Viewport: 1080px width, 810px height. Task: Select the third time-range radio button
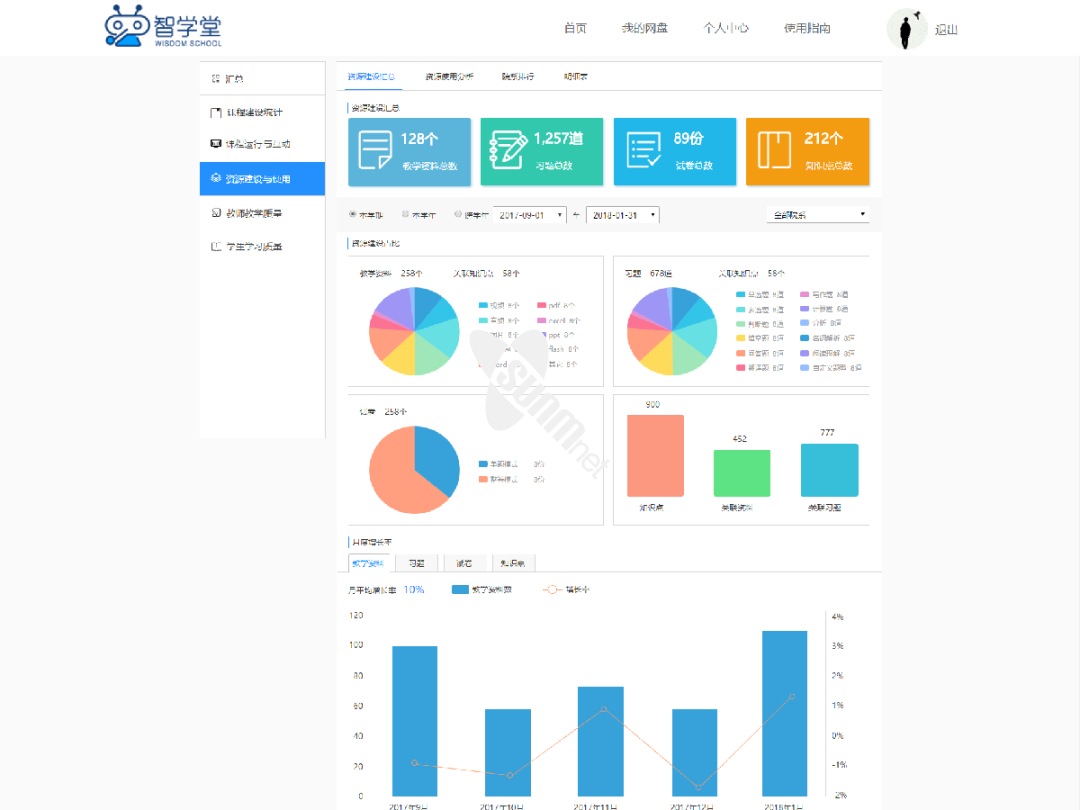[x=458, y=214]
